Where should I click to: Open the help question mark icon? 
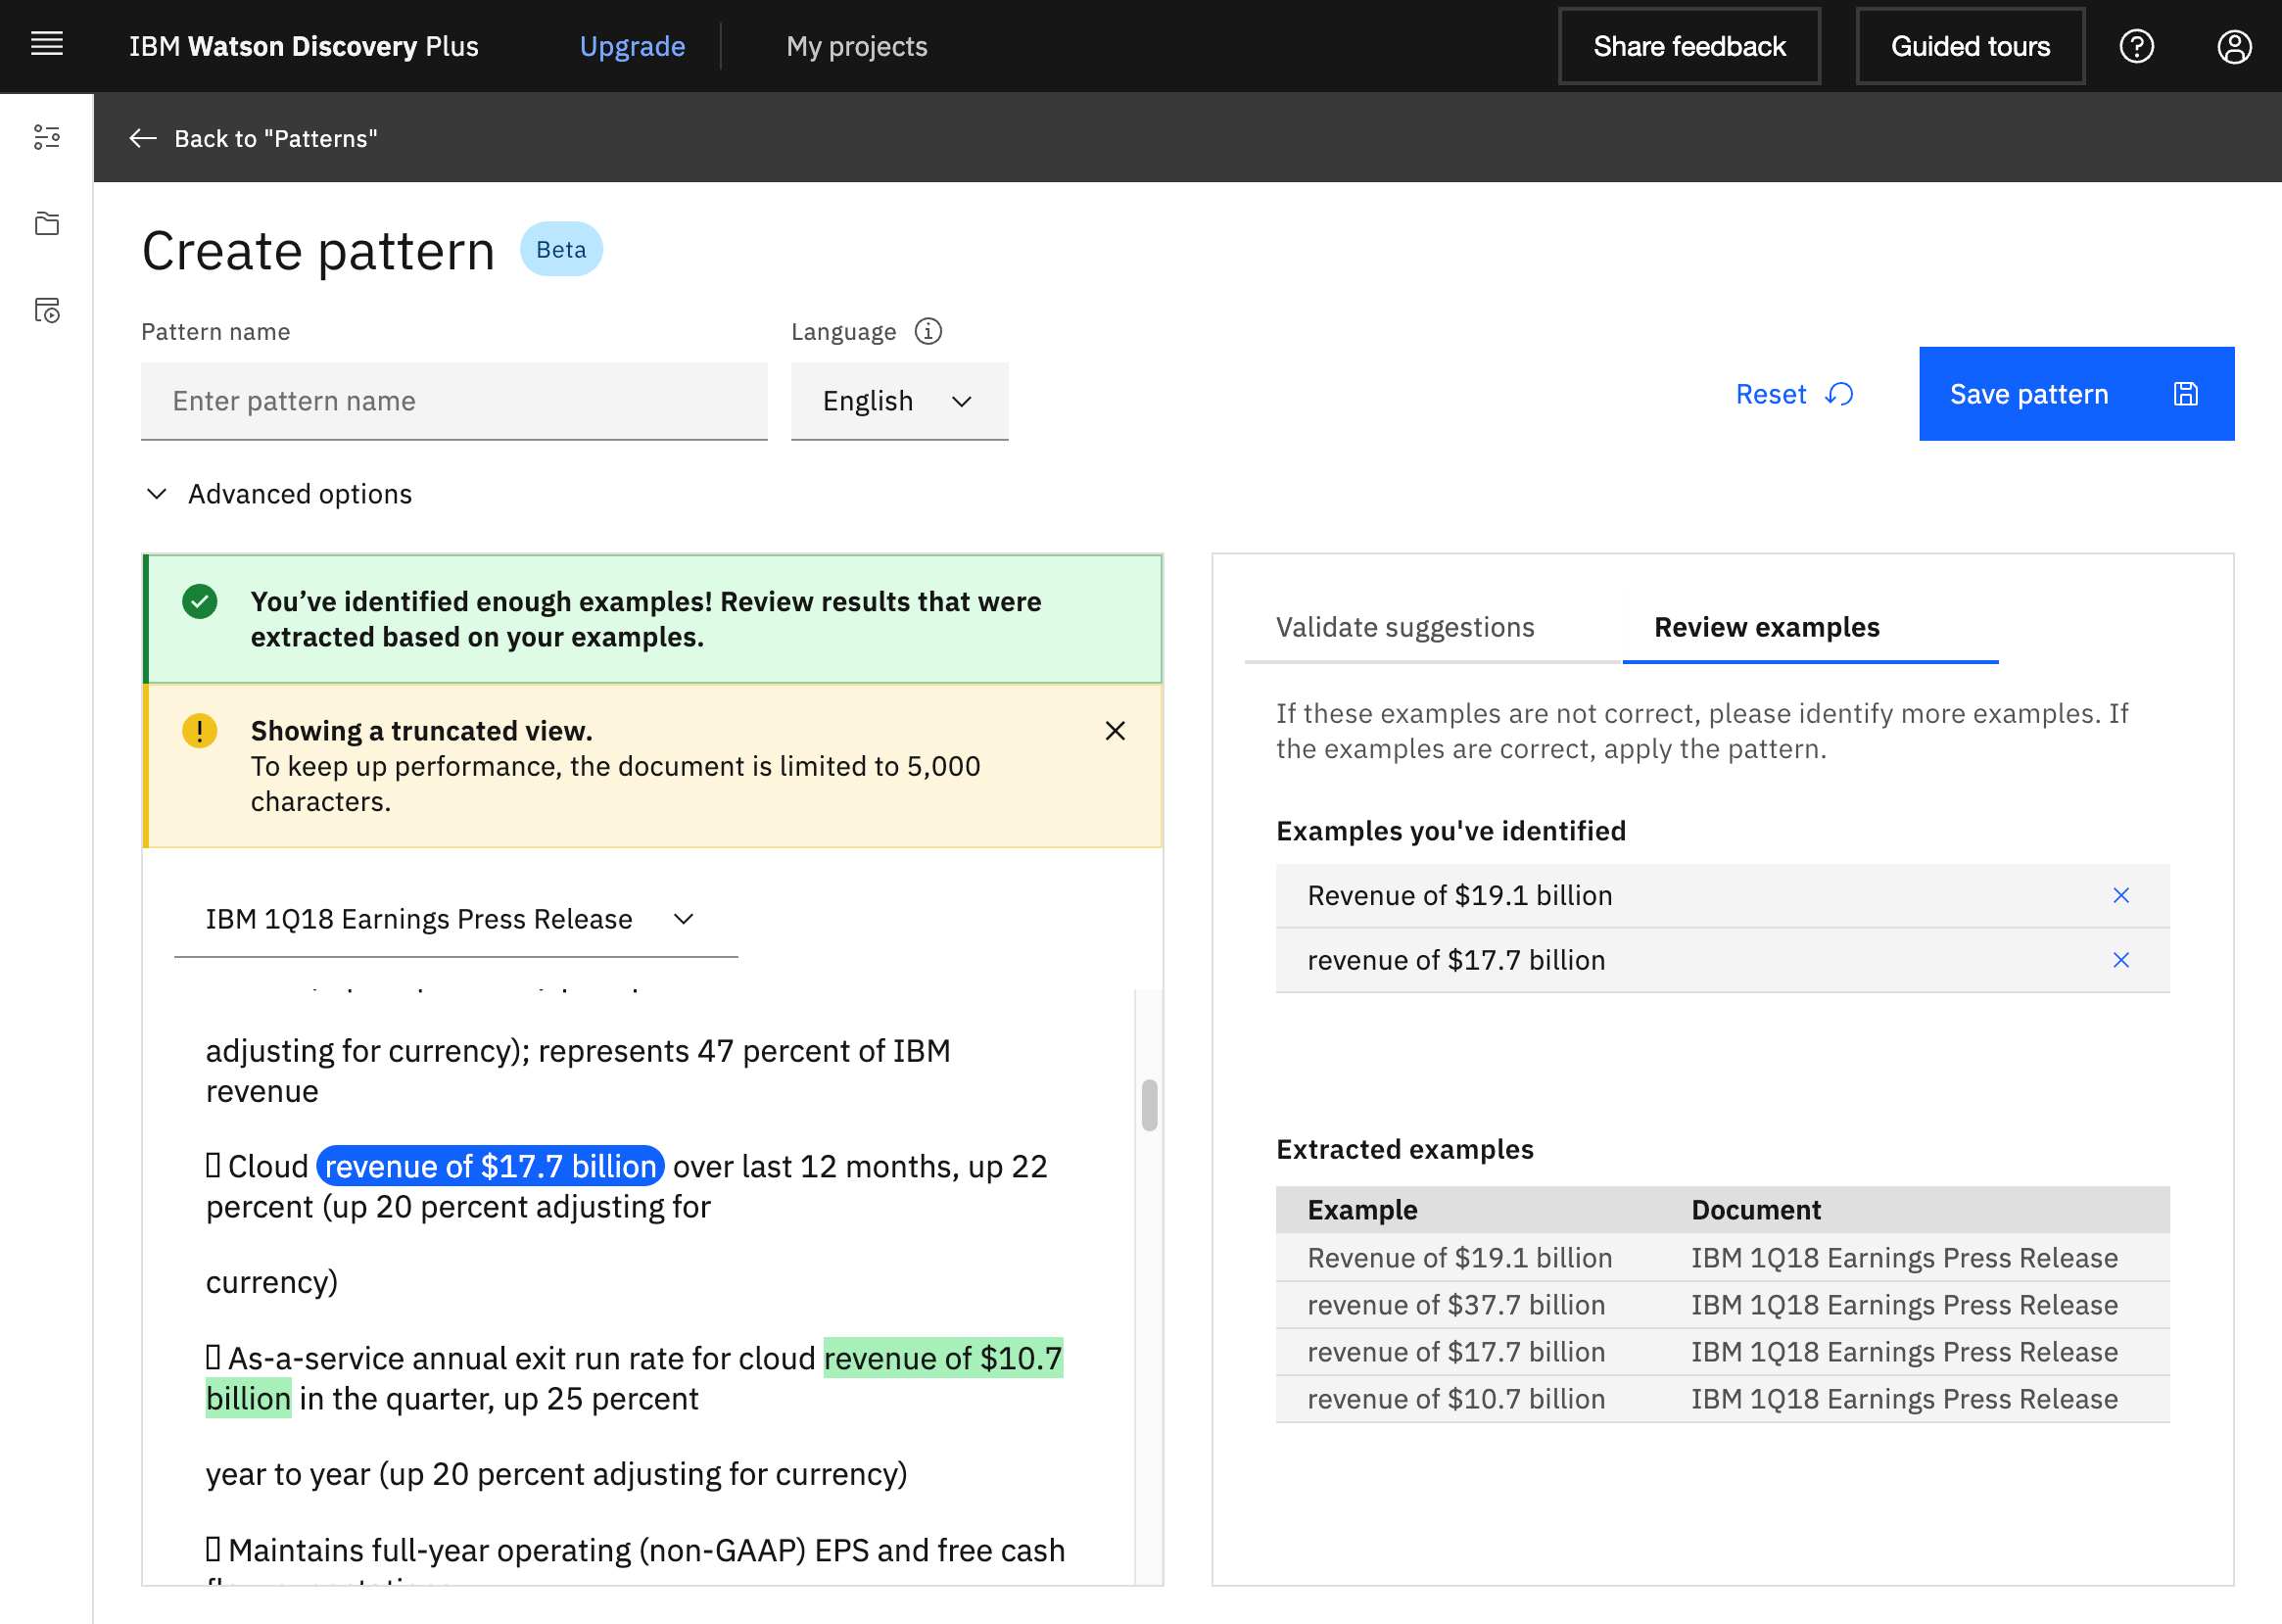[2136, 46]
